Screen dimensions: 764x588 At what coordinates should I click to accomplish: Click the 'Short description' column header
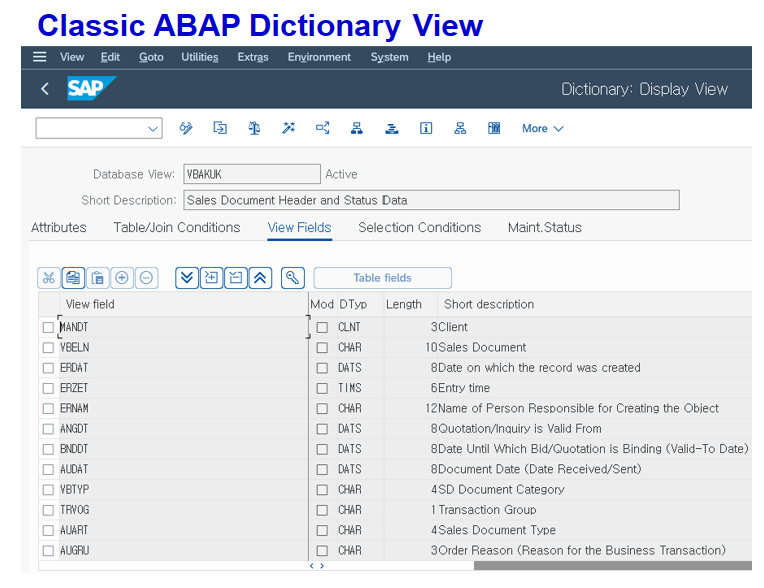point(489,304)
